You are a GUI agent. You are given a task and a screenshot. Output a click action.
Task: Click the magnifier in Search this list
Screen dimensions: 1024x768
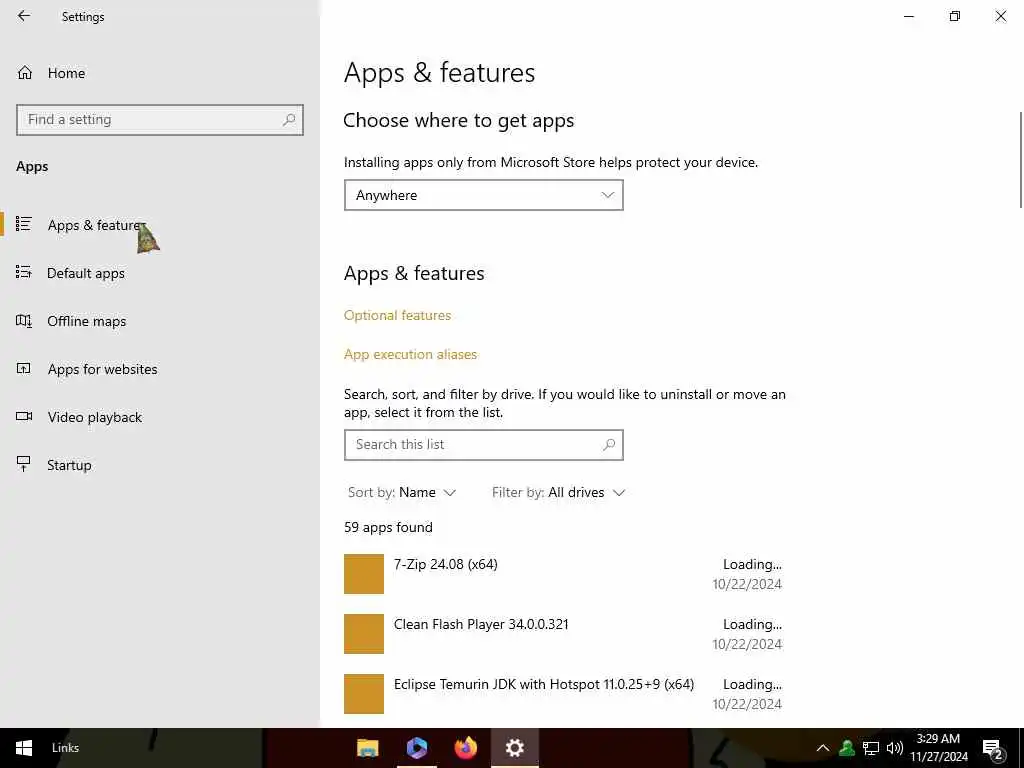609,445
